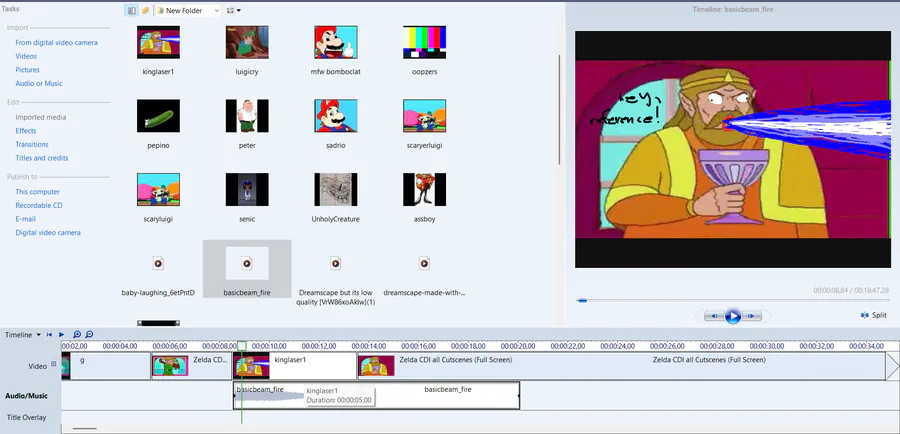
Task: Publish to Digital video camera
Action: pos(48,233)
